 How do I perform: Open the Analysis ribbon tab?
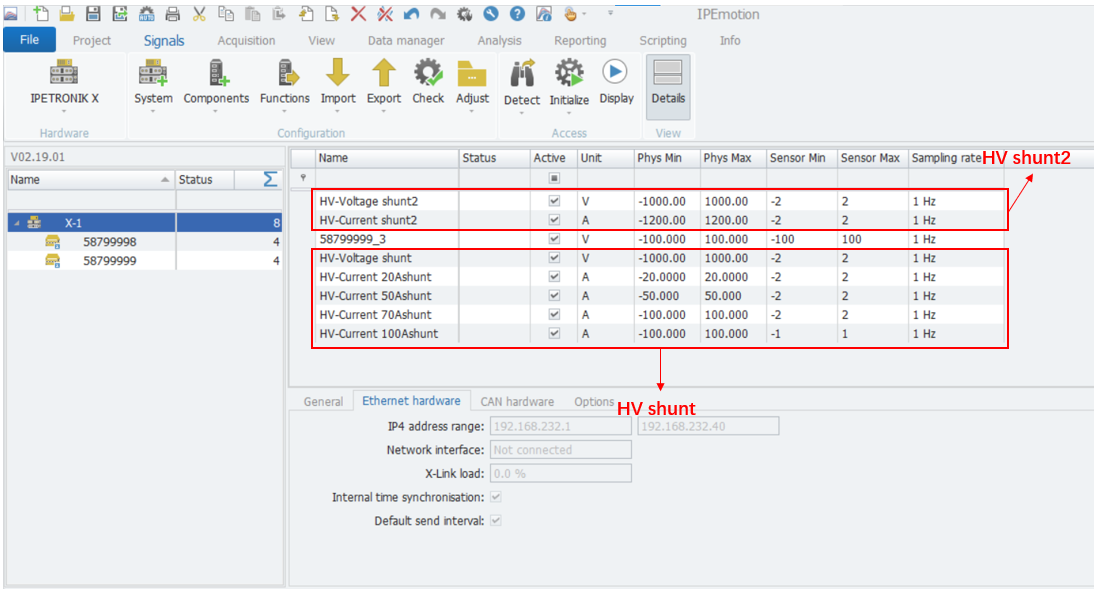499,41
